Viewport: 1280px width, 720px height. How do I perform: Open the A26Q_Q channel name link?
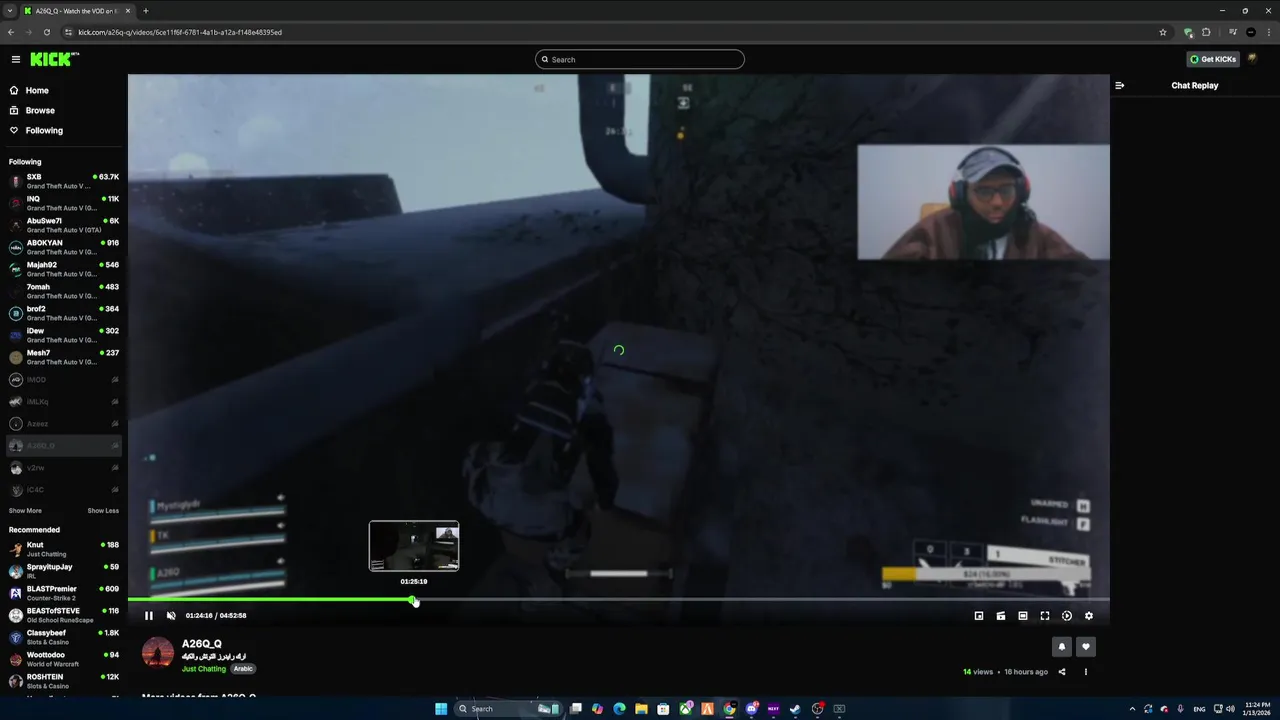click(202, 644)
